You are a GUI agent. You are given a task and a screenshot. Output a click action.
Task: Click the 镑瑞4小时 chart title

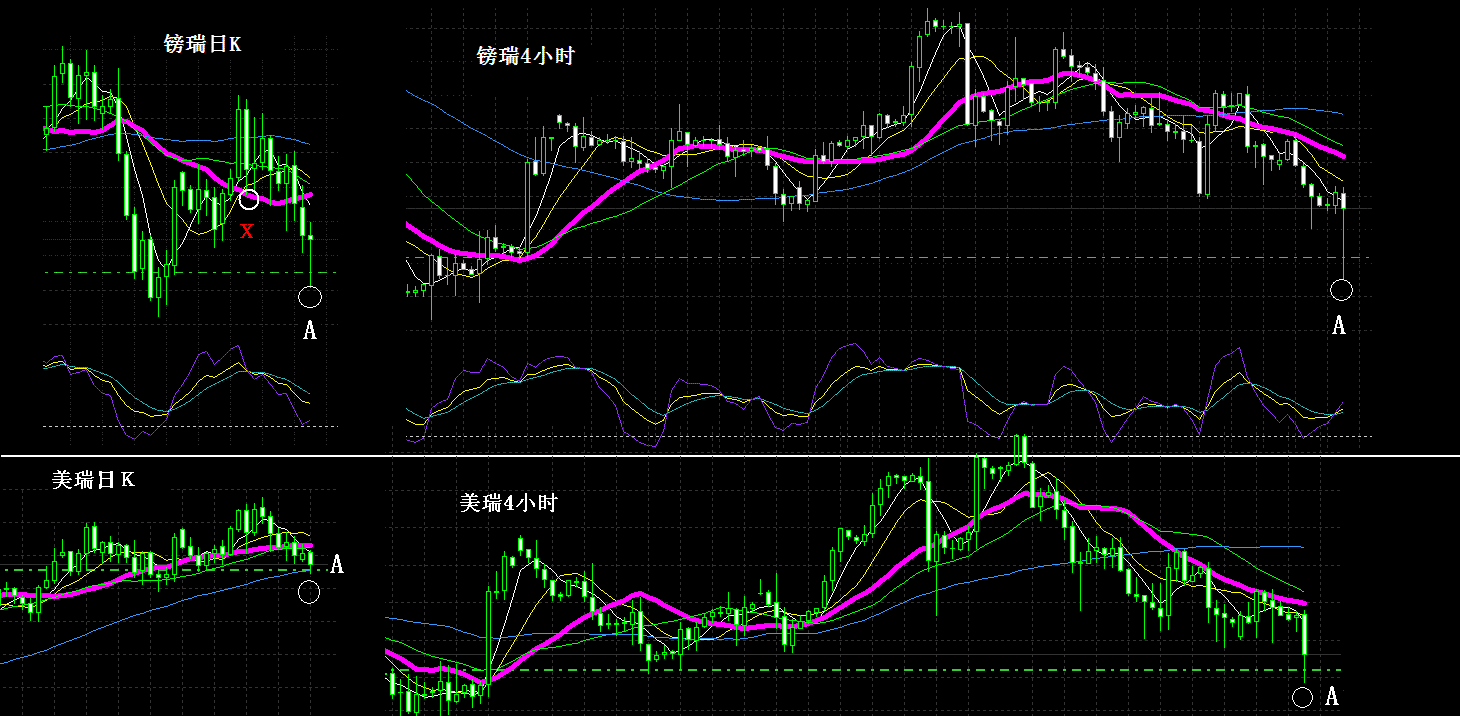526,57
